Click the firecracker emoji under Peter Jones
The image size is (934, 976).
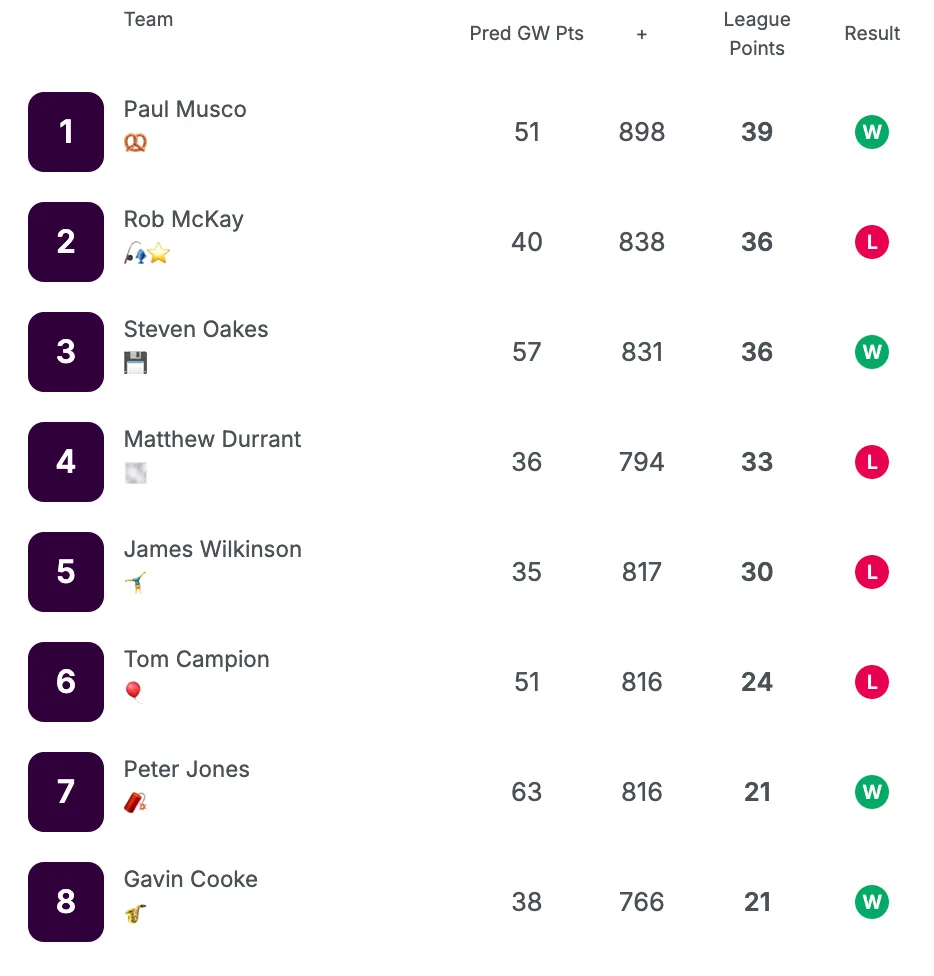point(135,802)
